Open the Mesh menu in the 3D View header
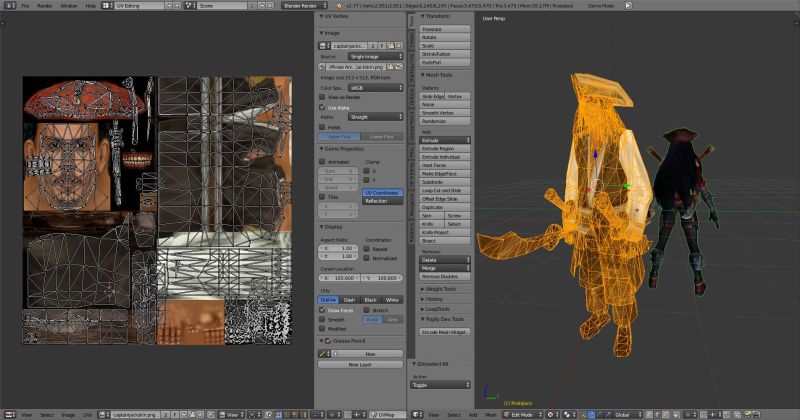This screenshot has width=800, height=420. (x=490, y=414)
